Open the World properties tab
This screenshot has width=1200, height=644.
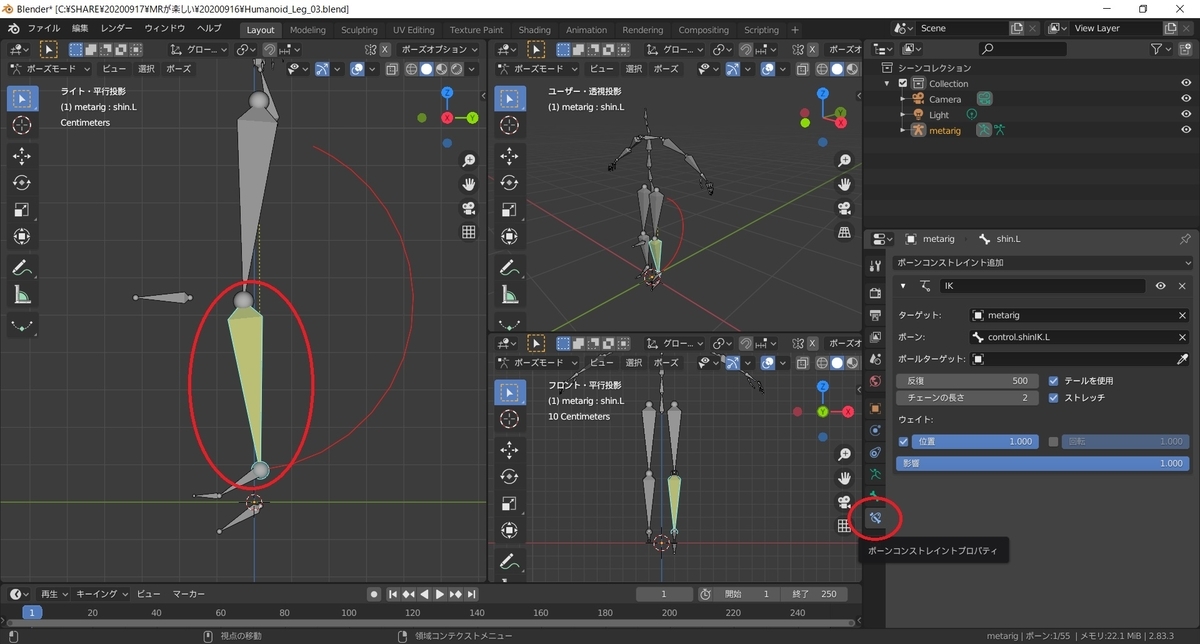click(x=876, y=381)
